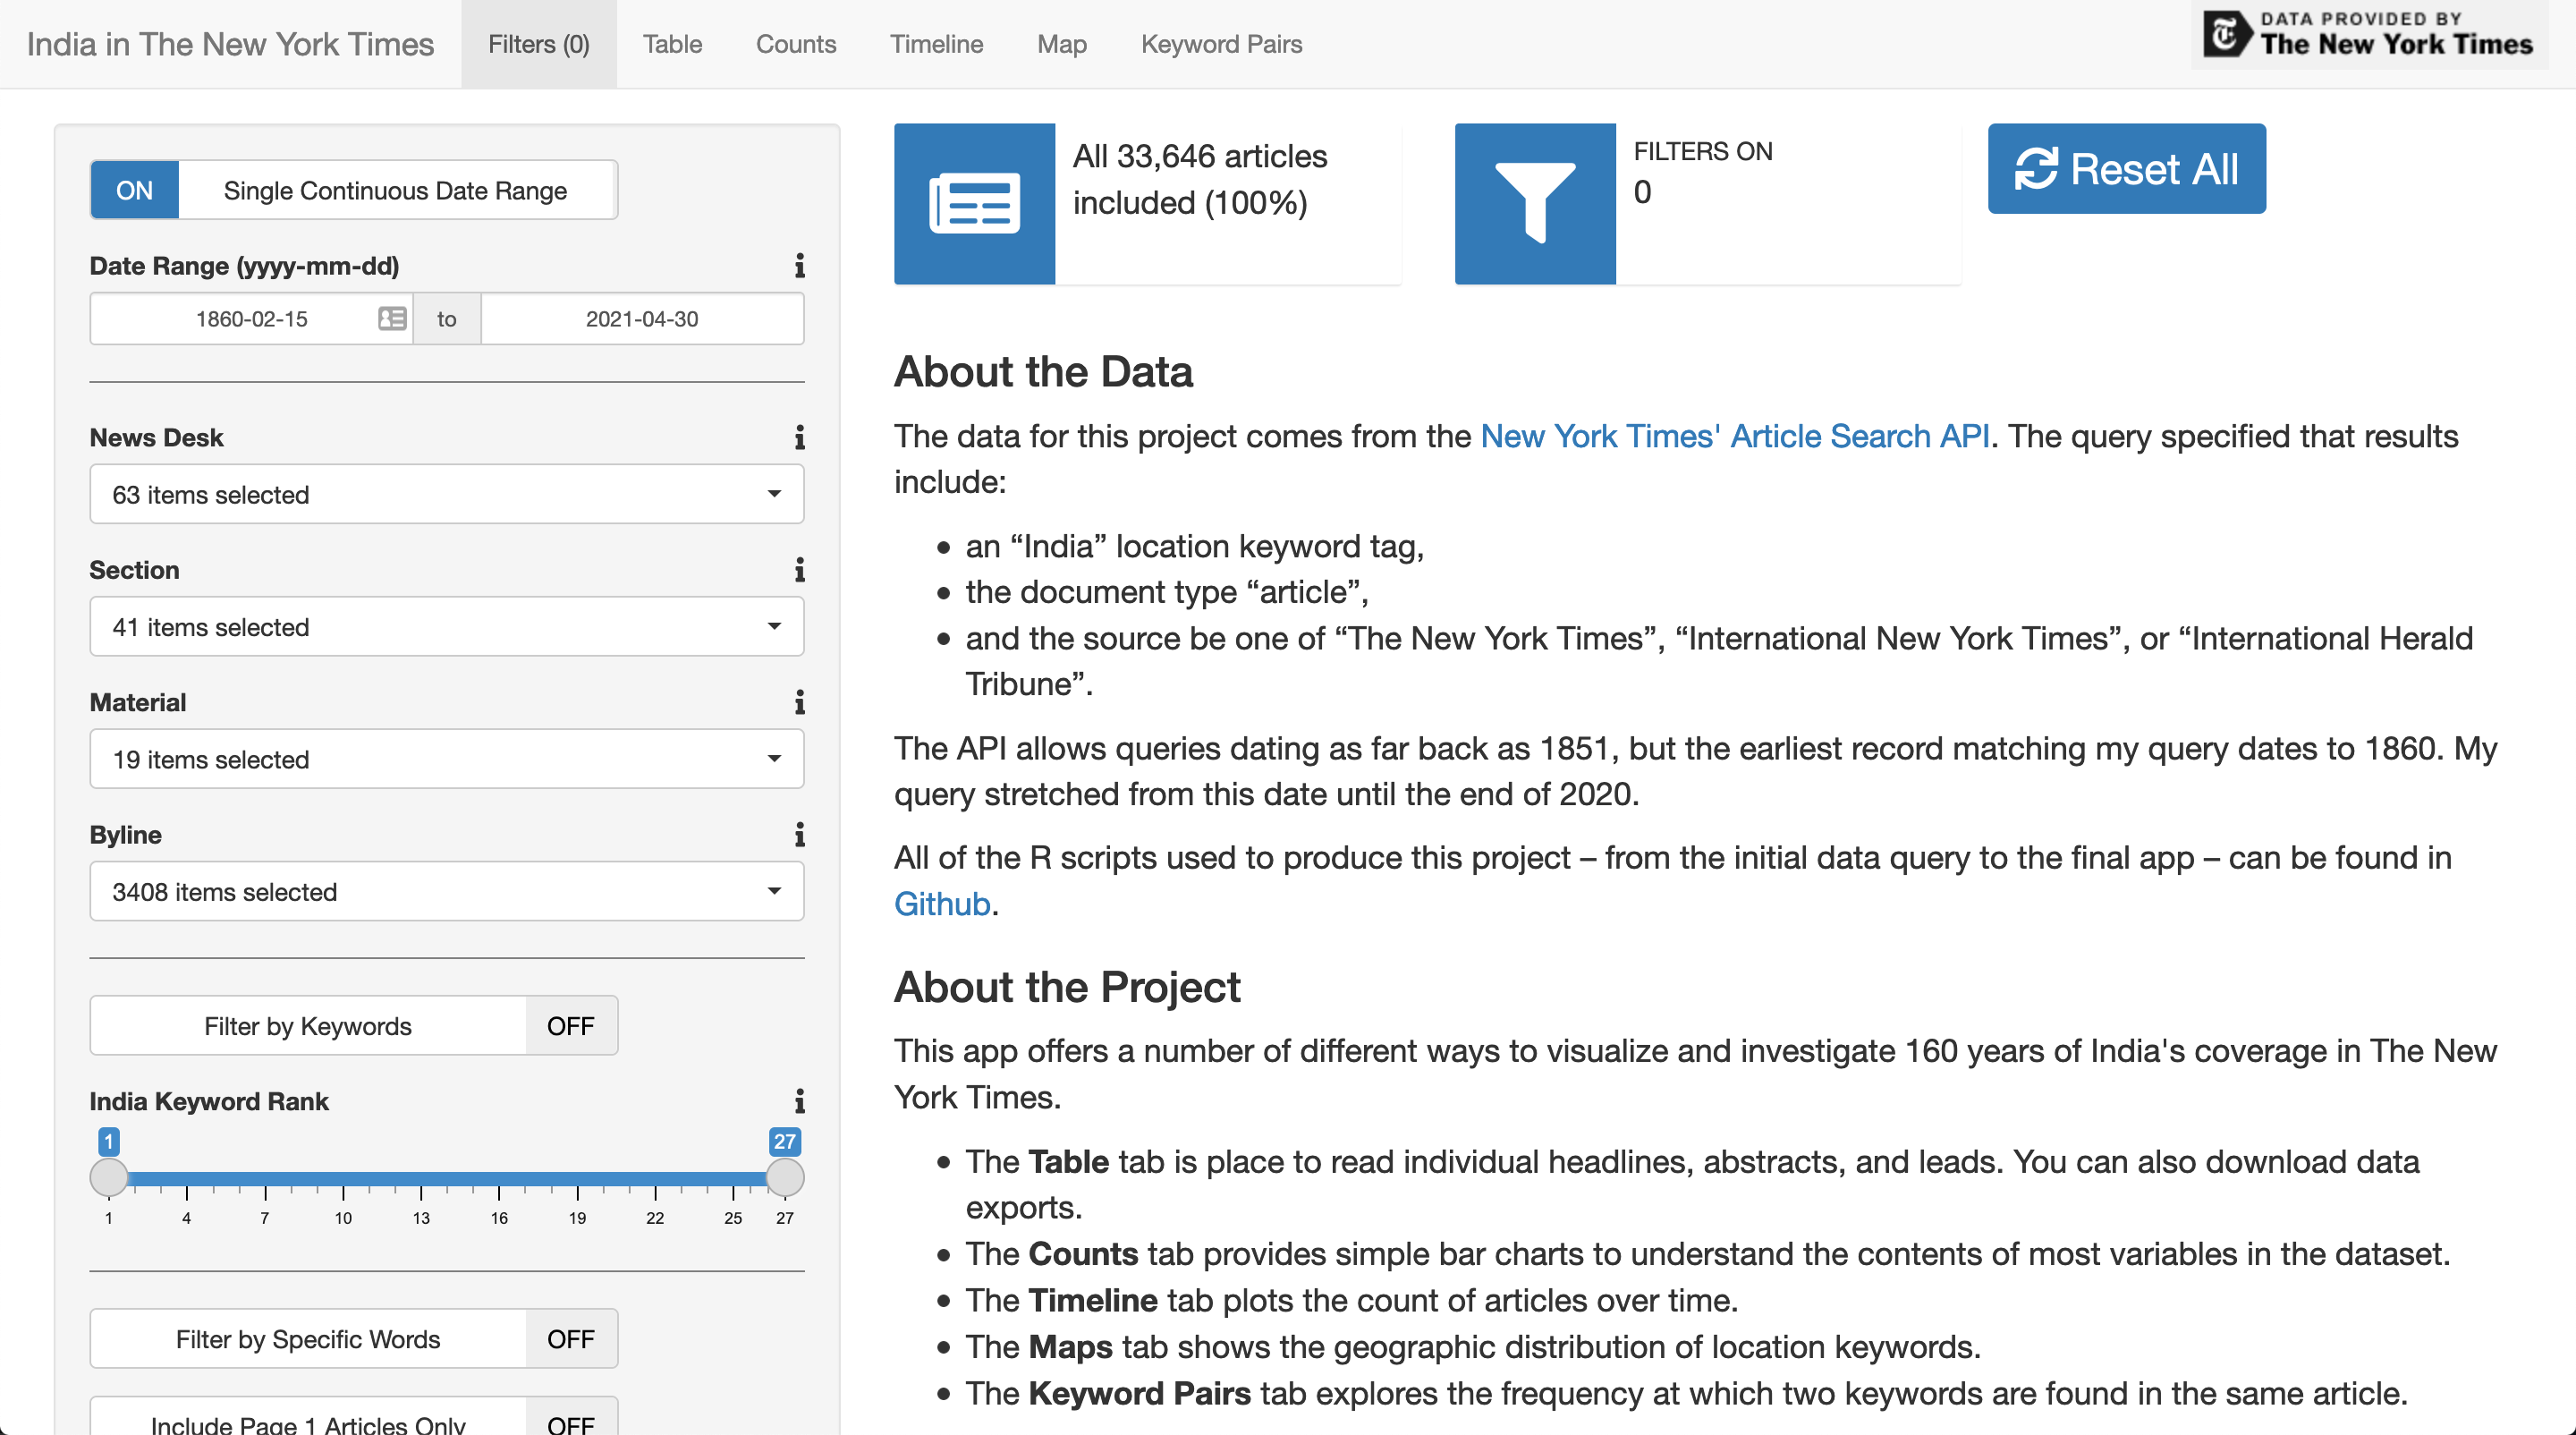Switch to the Filters (0) tab
Image resolution: width=2576 pixels, height=1435 pixels.
[539, 44]
